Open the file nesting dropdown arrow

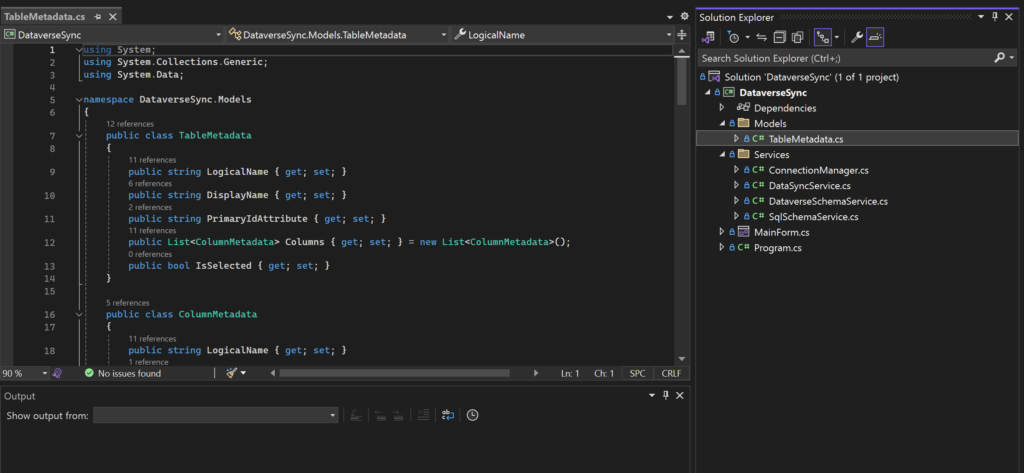[x=837, y=38]
